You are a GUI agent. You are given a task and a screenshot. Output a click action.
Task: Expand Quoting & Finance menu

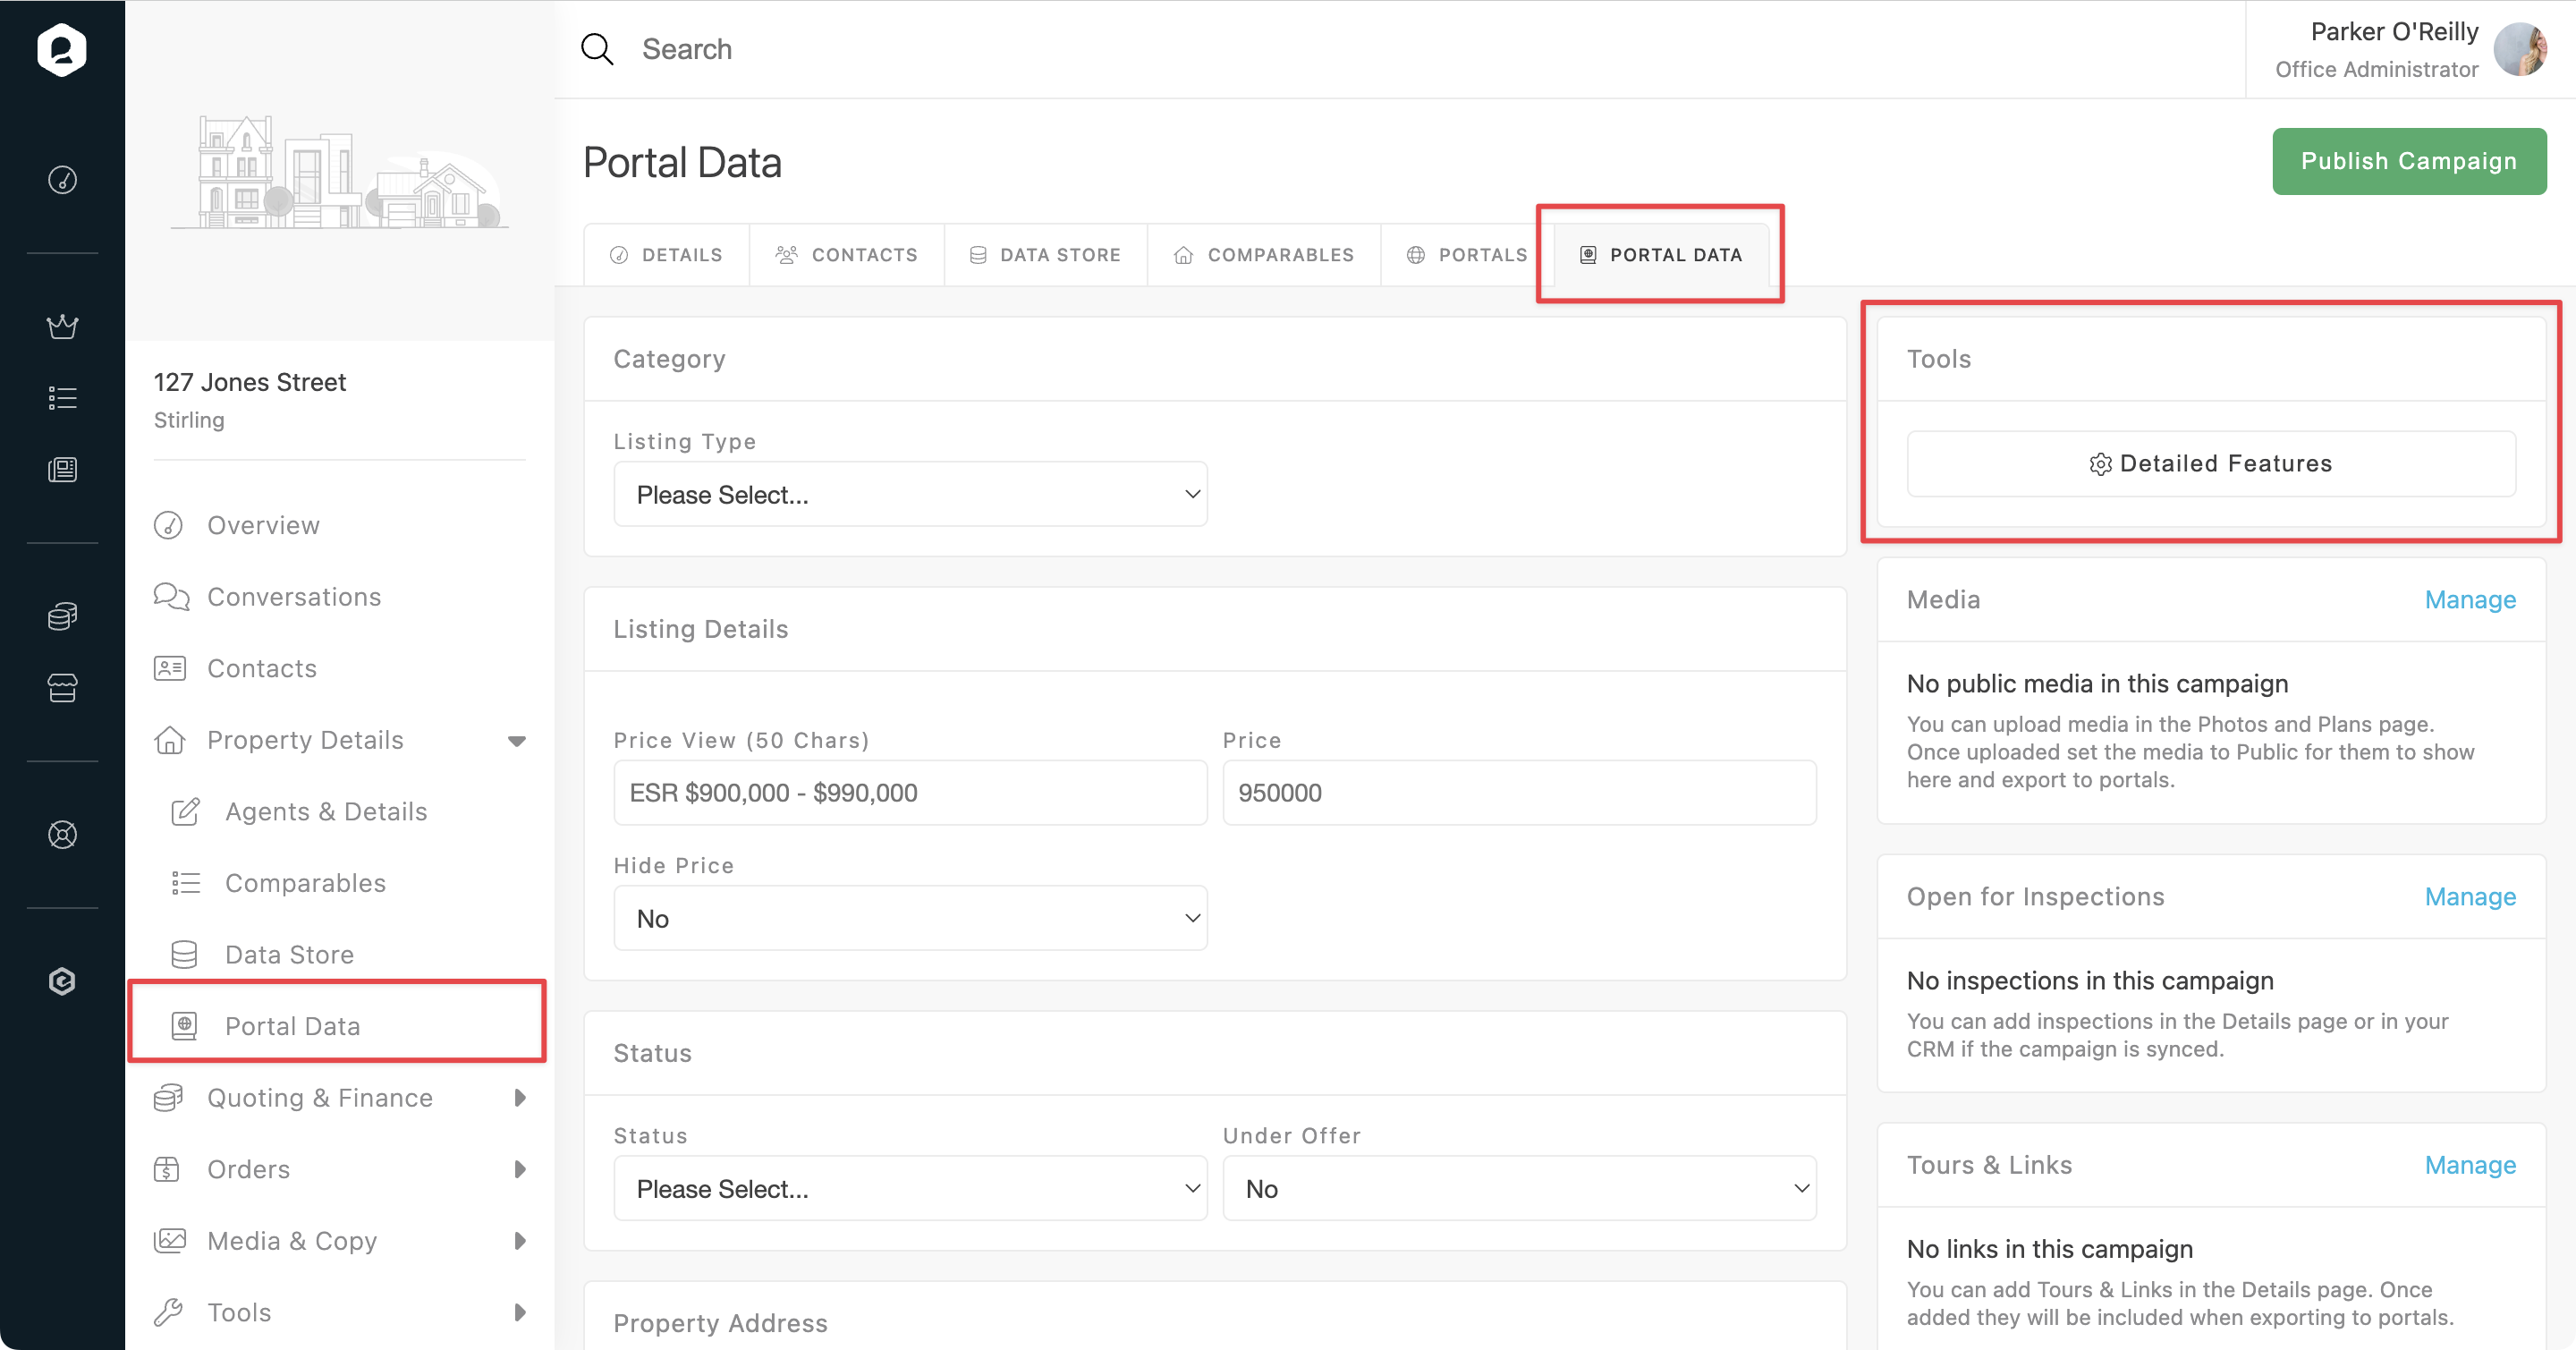point(519,1098)
